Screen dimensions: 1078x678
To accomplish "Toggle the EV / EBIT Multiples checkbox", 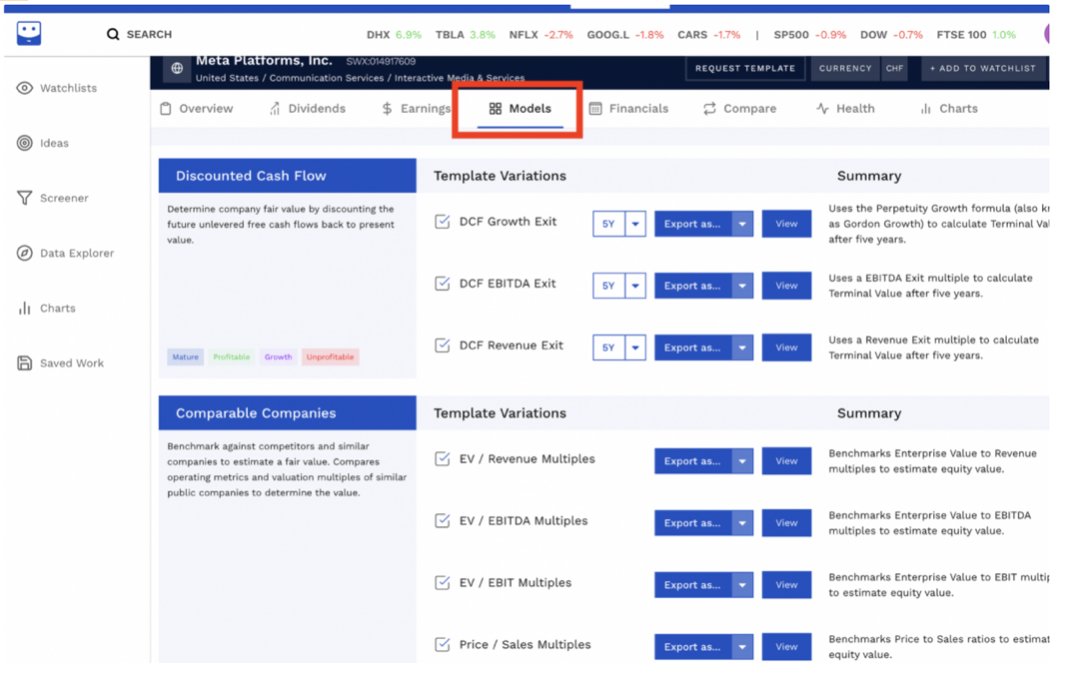I will 442,582.
